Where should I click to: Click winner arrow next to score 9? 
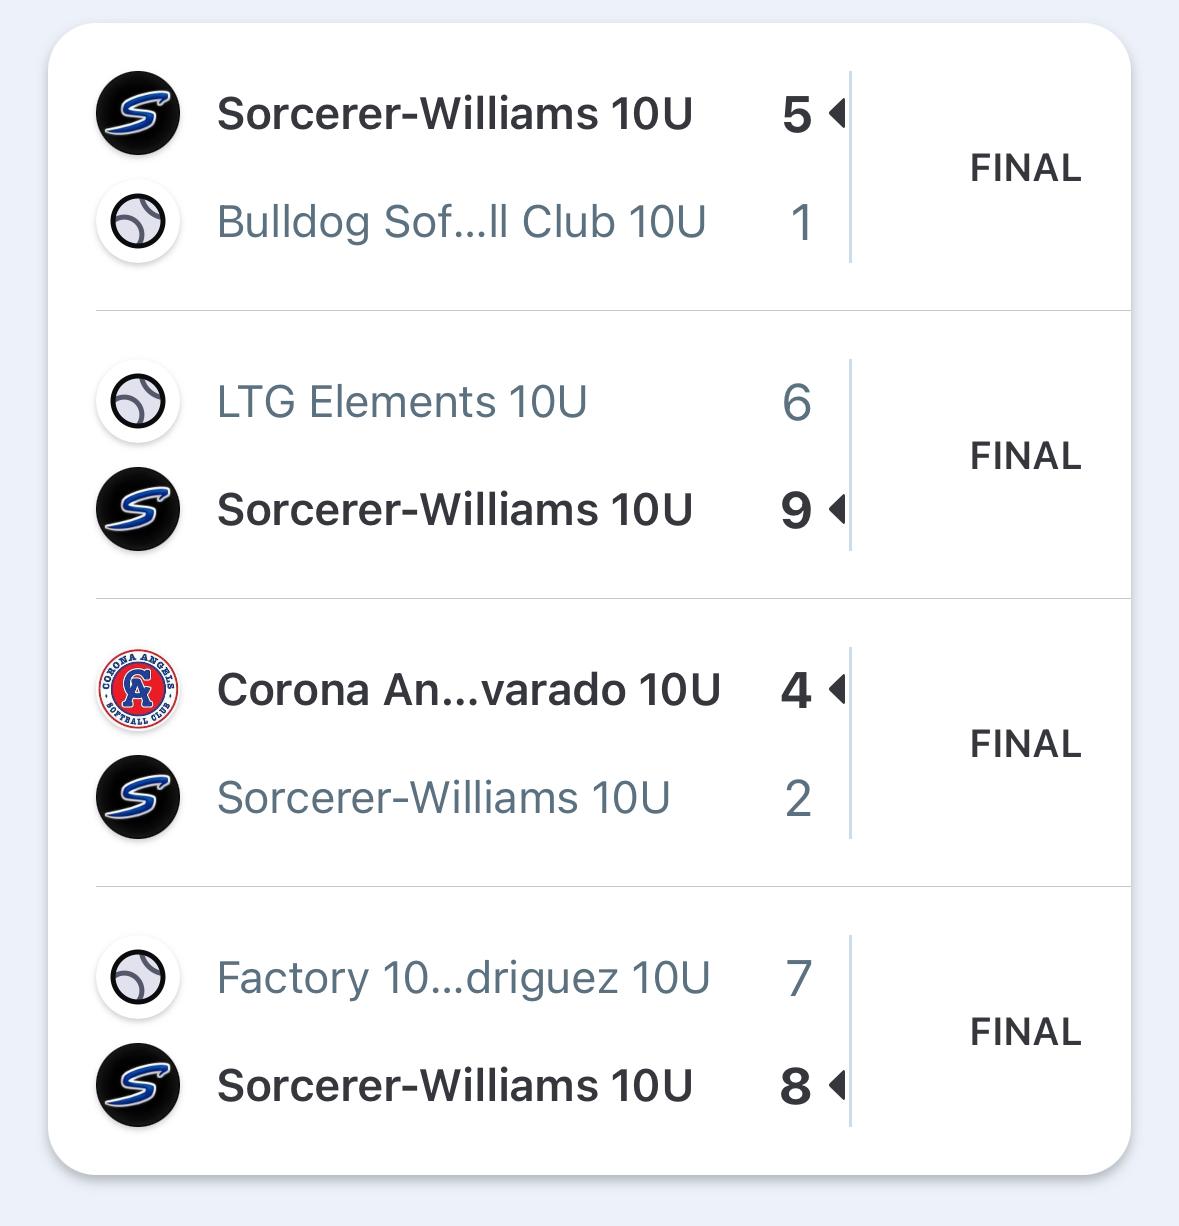837,510
